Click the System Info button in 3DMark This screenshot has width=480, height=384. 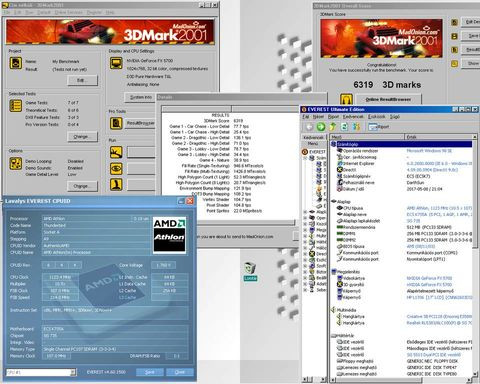(141, 97)
